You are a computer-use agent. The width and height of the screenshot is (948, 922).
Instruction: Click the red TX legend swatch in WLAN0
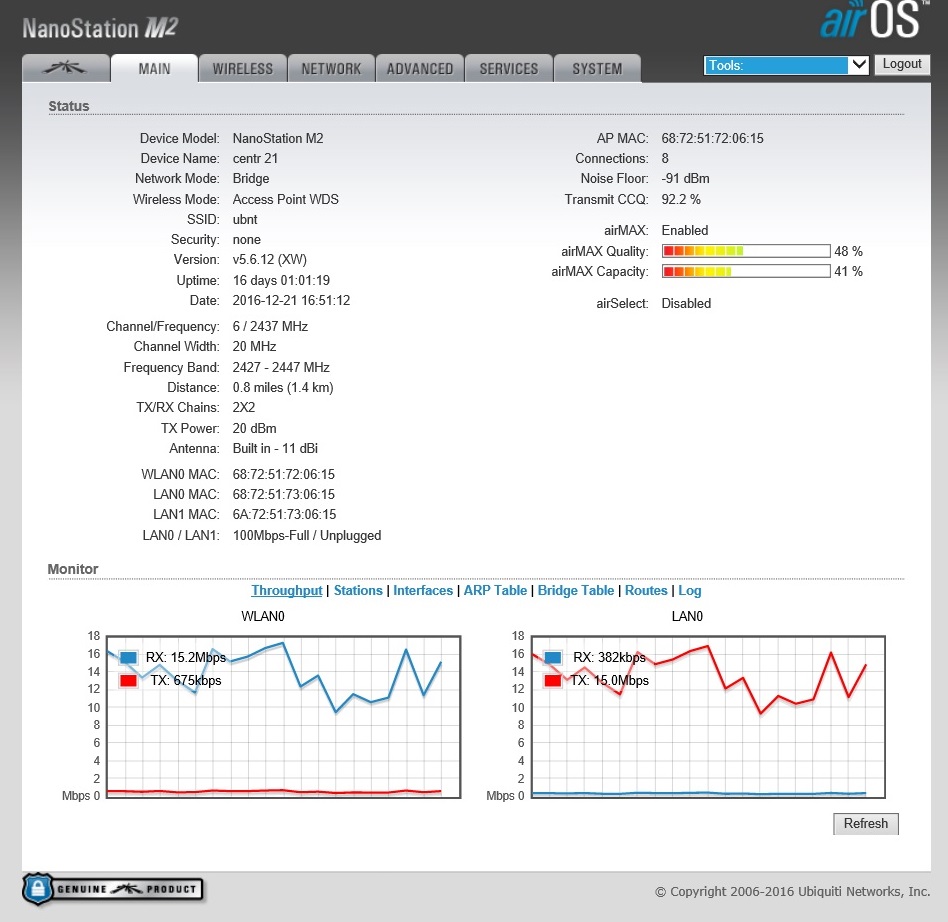pyautogui.click(x=128, y=680)
